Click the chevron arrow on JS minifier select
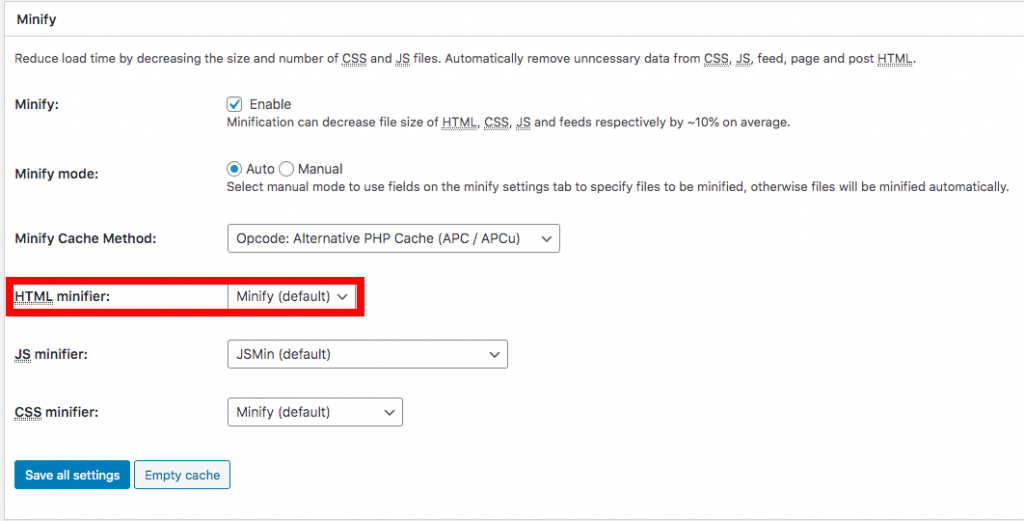Image resolution: width=1024 pixels, height=521 pixels. [x=494, y=355]
